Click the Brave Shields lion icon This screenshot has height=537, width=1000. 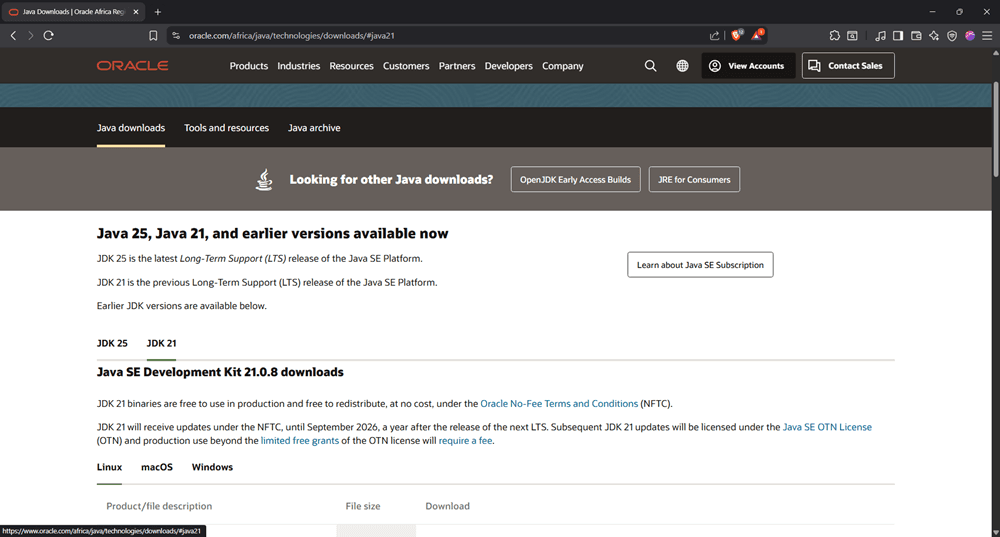[737, 35]
